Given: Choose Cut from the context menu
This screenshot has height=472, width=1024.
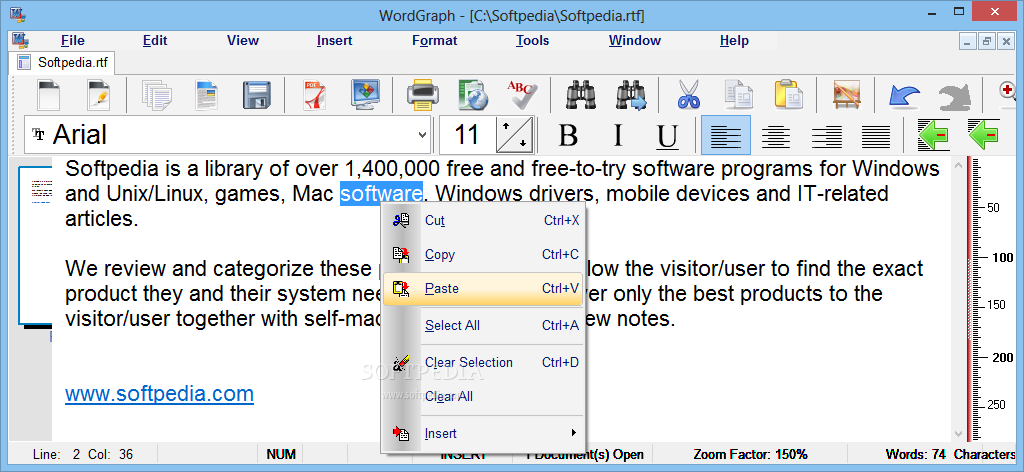Looking at the screenshot, I should coord(483,221).
